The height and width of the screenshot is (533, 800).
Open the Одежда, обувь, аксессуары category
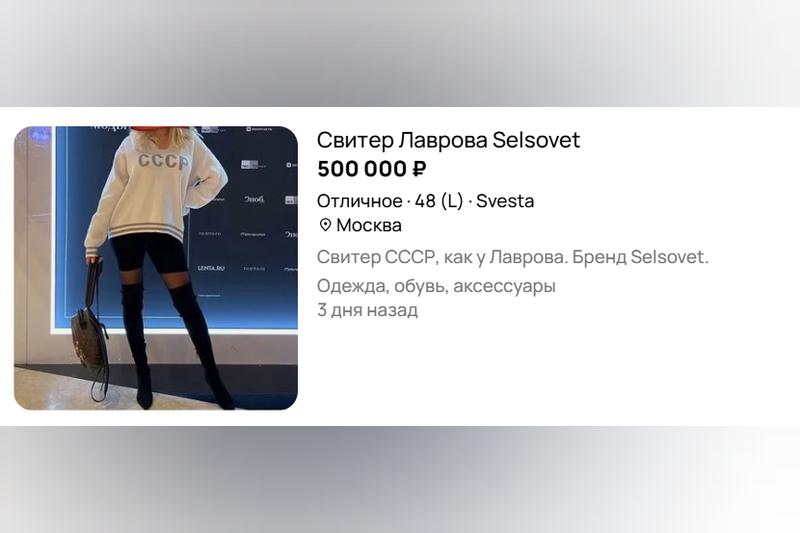436,286
